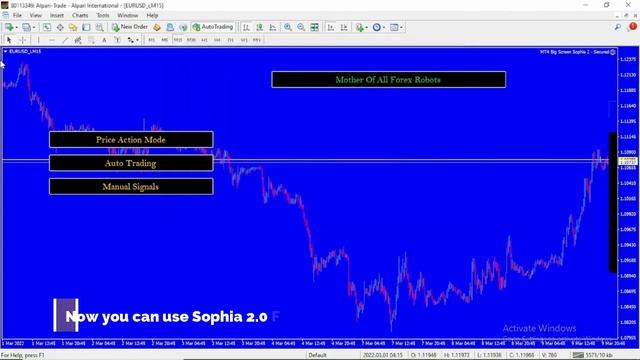640x360 pixels.
Task: Click the Manual Signals button
Action: click(x=131, y=187)
